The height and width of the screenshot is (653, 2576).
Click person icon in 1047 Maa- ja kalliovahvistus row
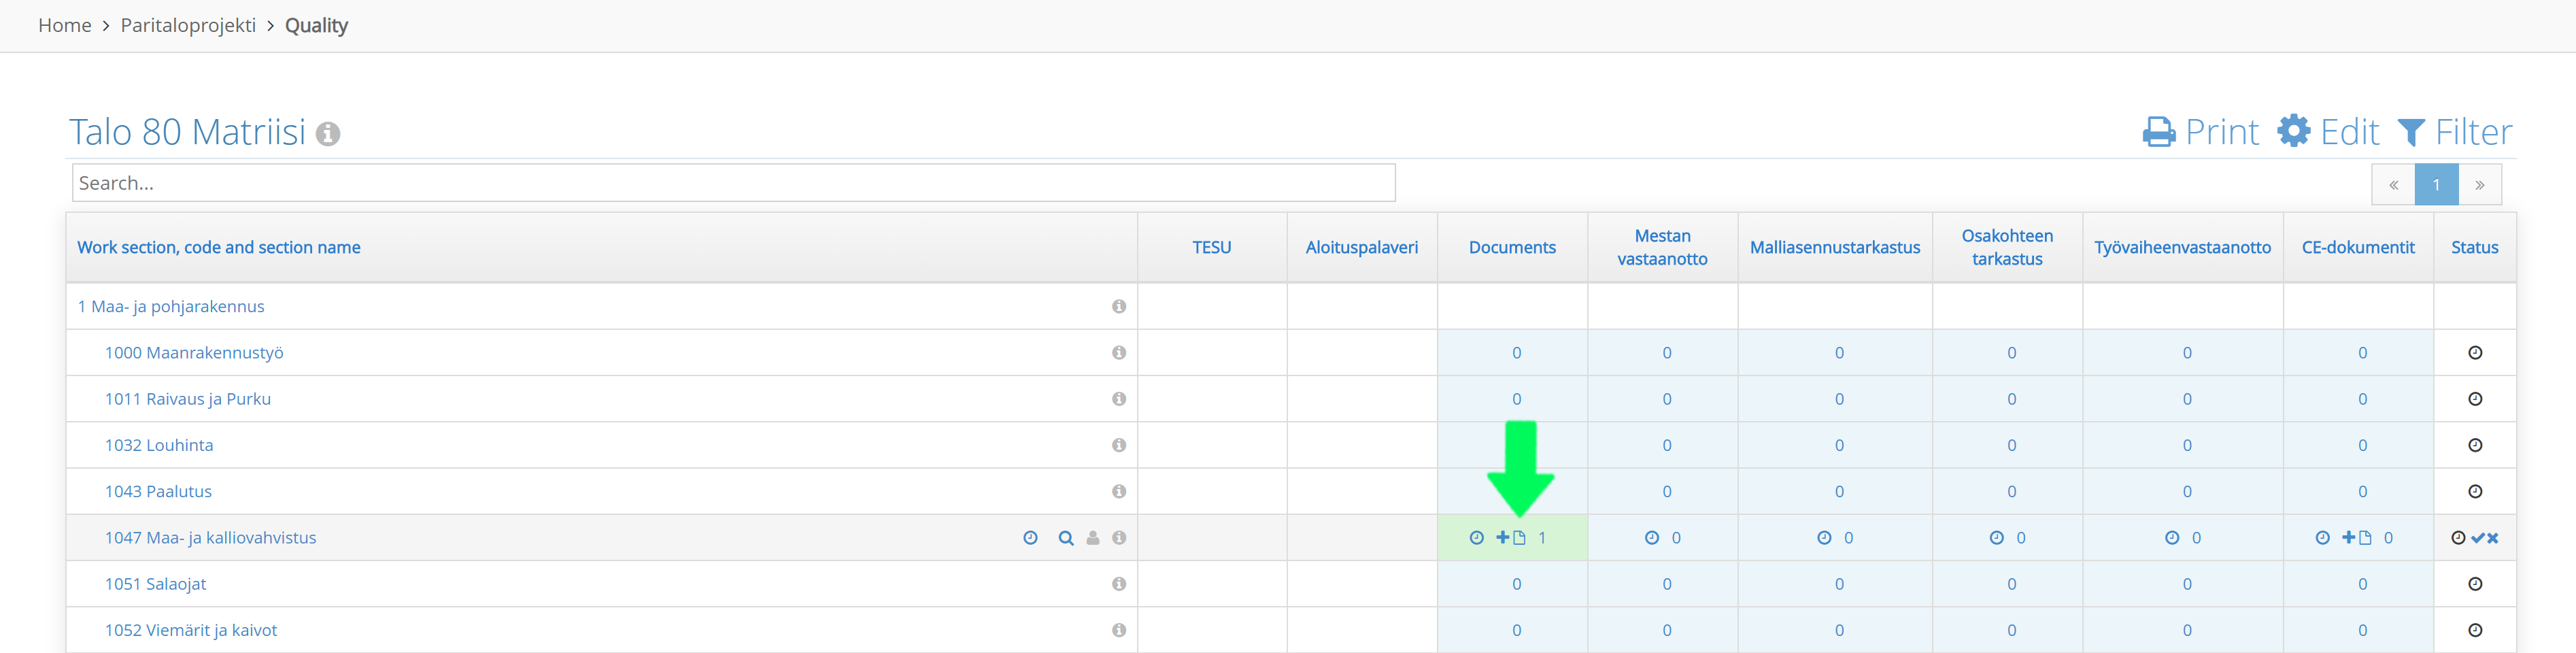[1093, 538]
